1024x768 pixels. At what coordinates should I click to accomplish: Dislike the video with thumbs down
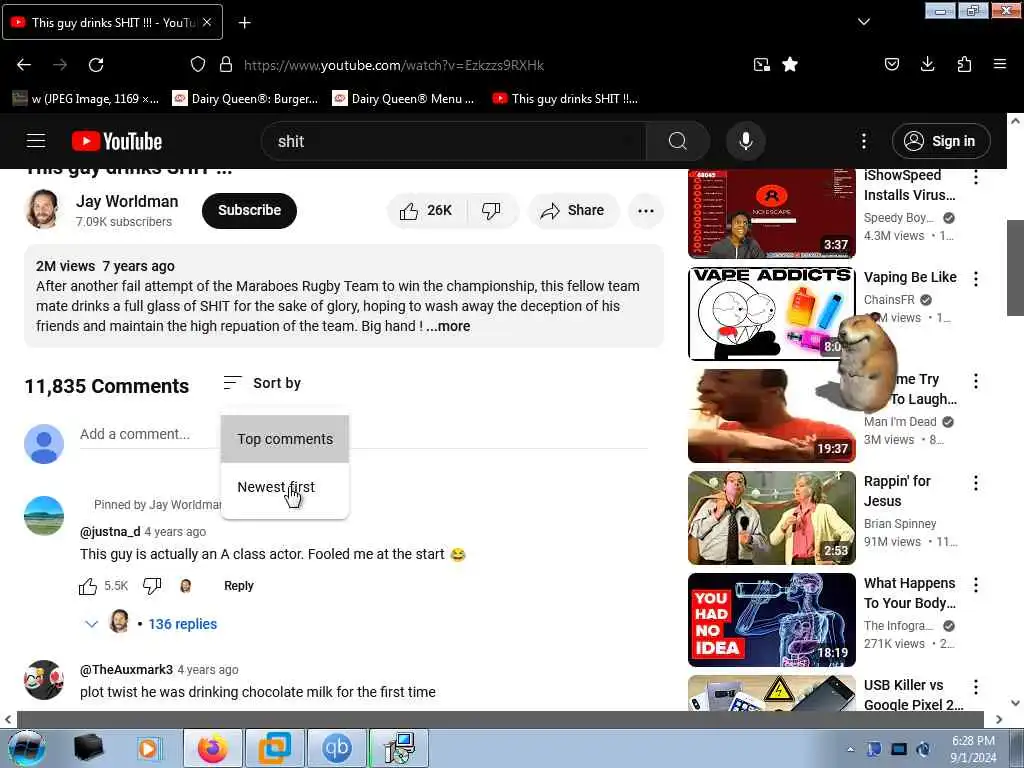click(491, 210)
